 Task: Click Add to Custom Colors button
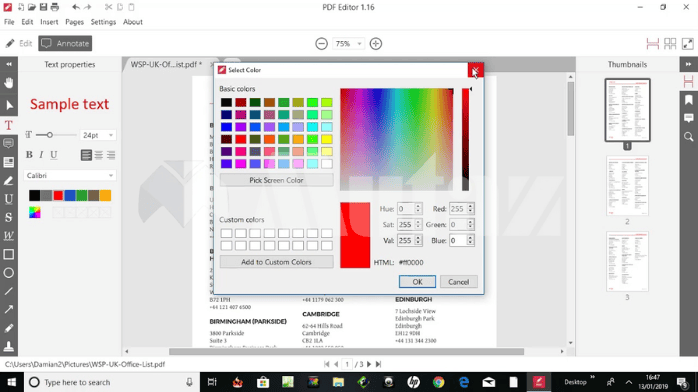276,262
